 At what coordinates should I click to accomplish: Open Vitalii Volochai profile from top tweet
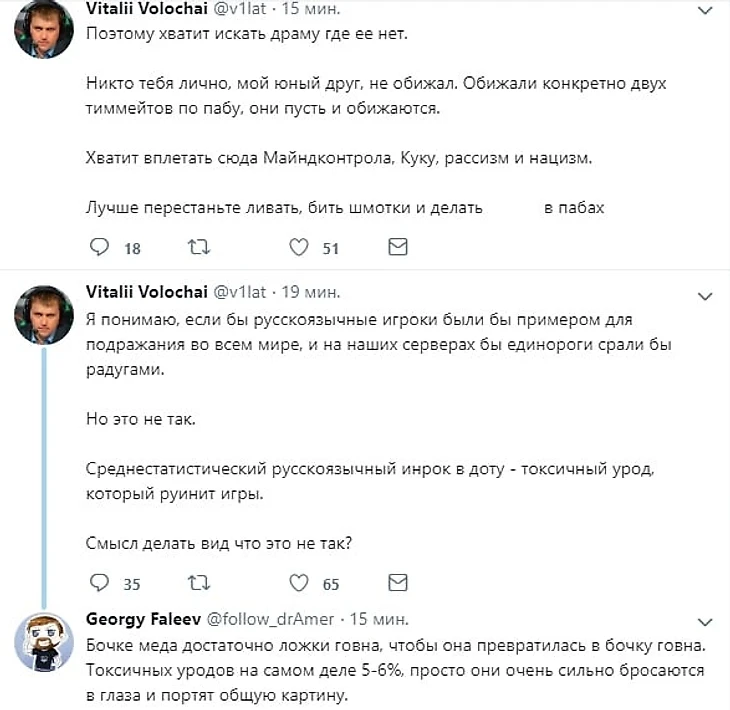(146, 9)
